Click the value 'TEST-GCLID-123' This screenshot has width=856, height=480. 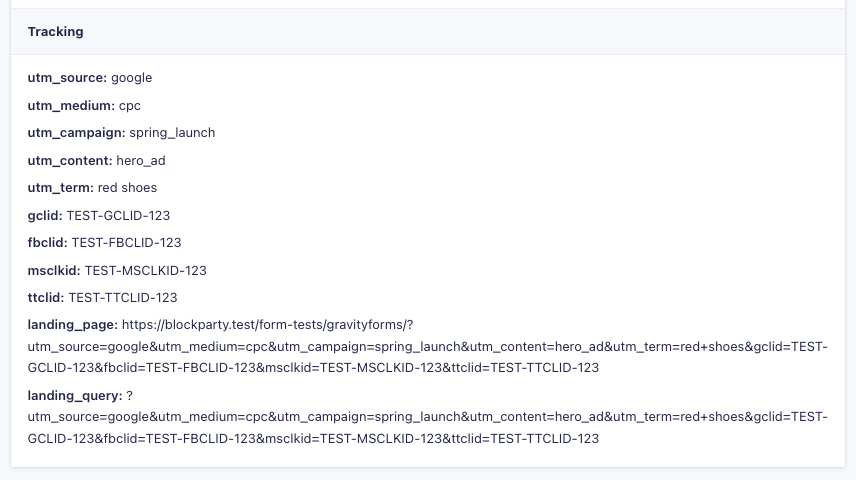point(118,215)
